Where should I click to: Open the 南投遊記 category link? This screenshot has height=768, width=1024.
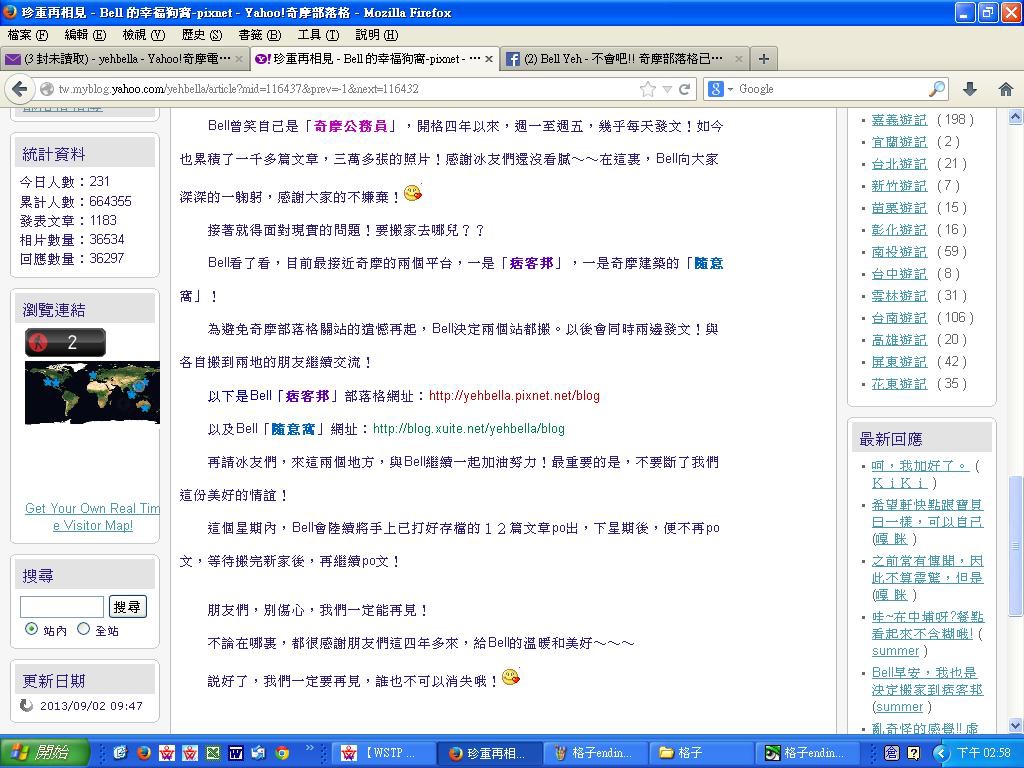(x=899, y=251)
